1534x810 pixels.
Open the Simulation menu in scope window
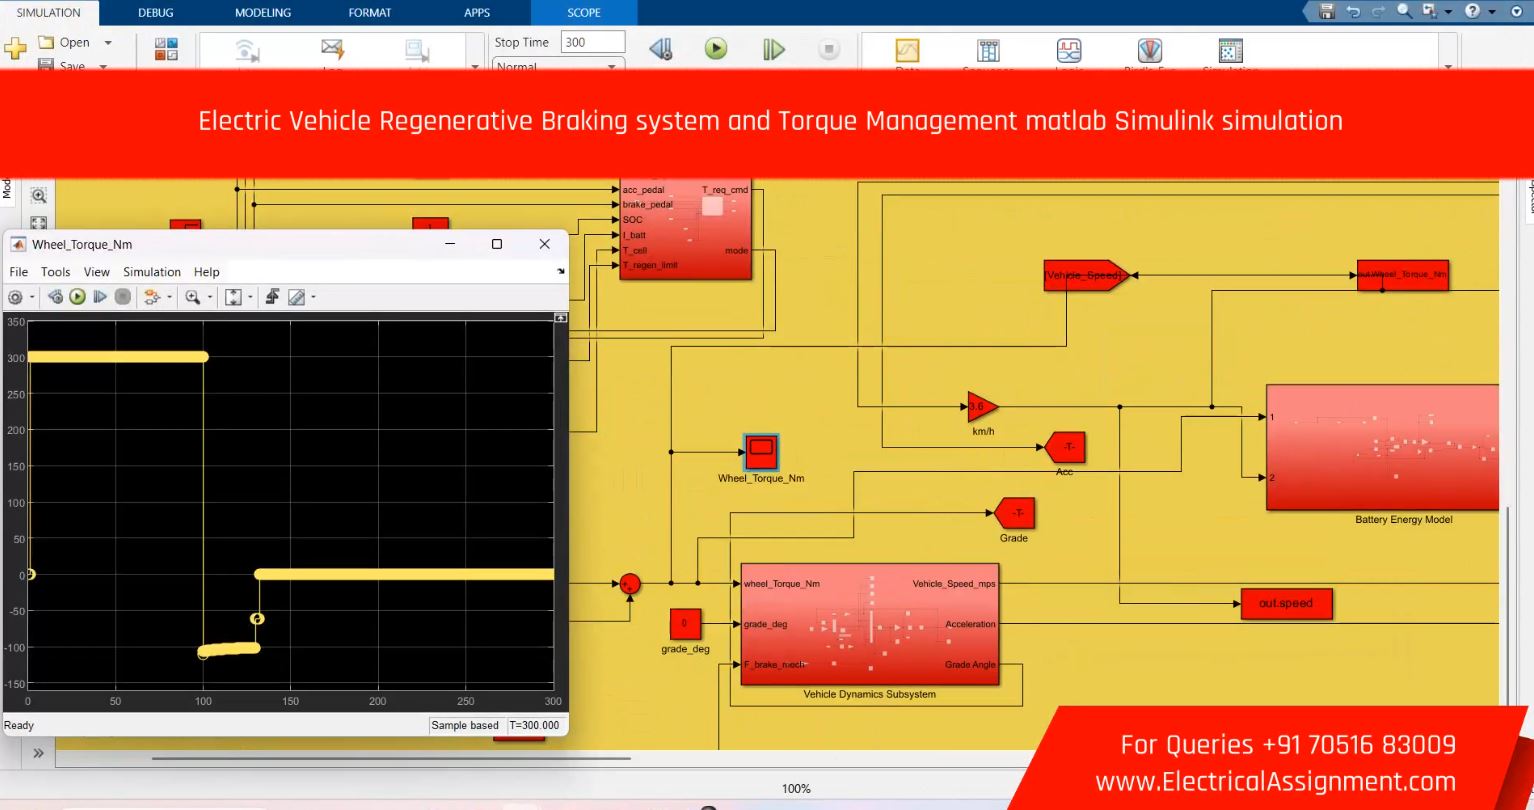(152, 272)
